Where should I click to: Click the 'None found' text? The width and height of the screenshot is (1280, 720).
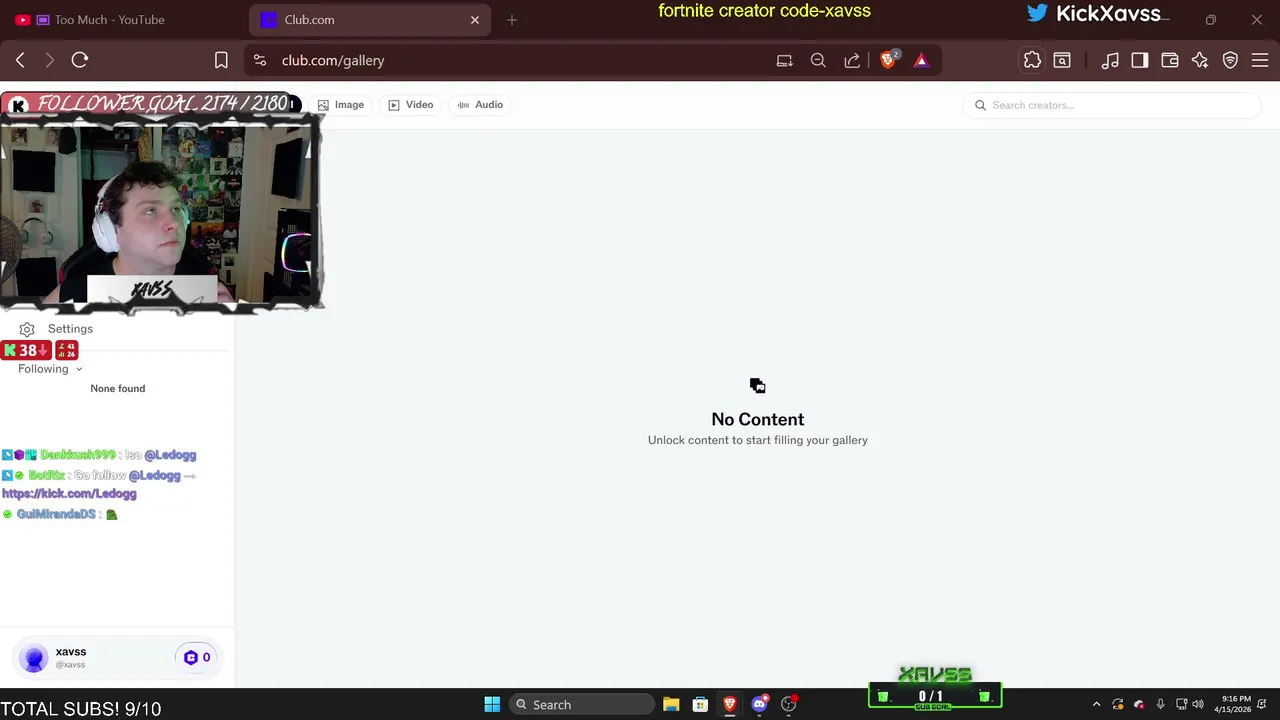[118, 388]
